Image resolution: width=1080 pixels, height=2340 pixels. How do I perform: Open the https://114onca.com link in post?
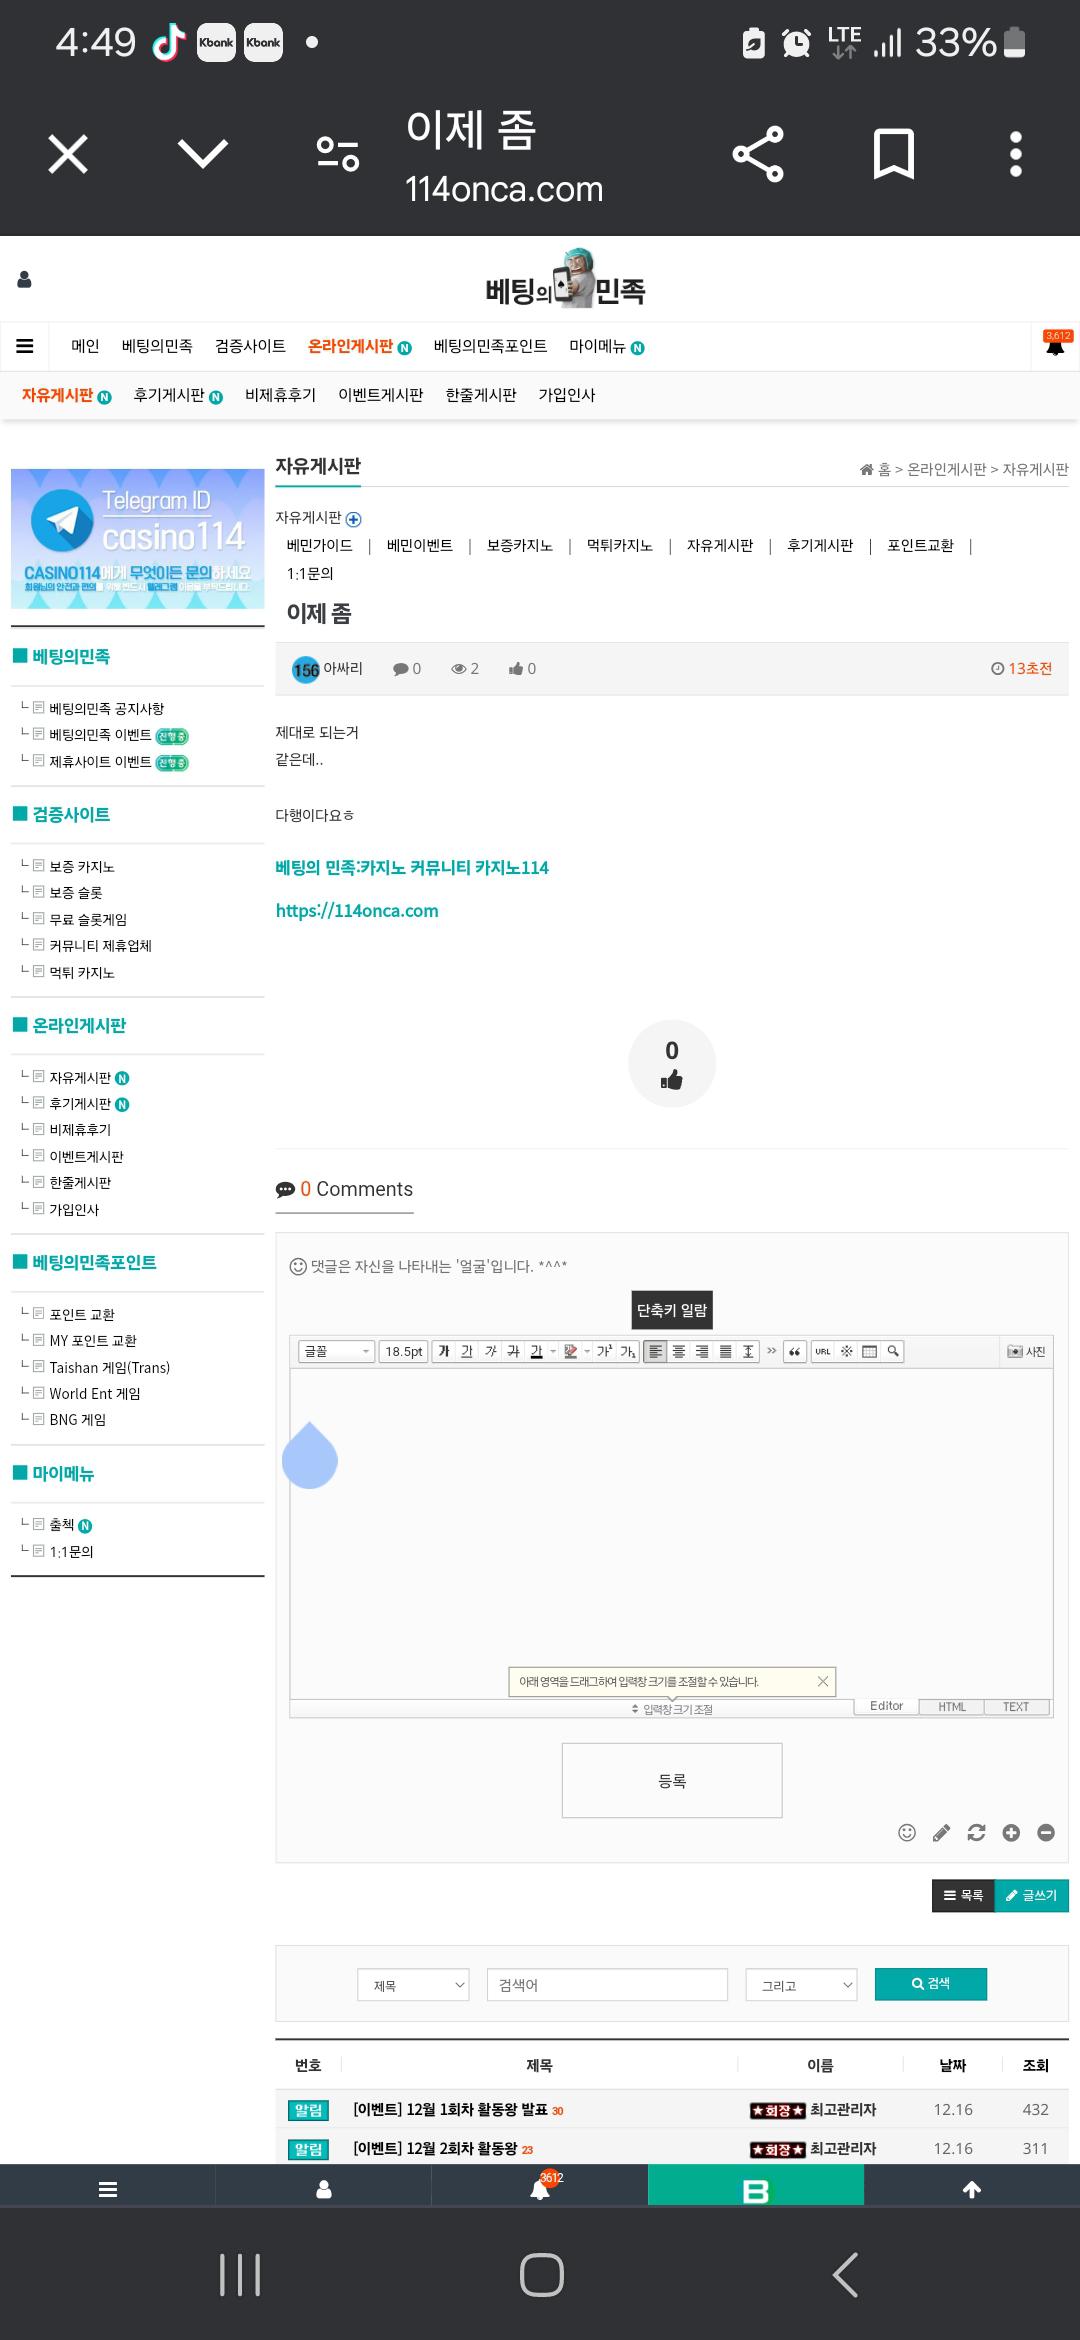(357, 910)
